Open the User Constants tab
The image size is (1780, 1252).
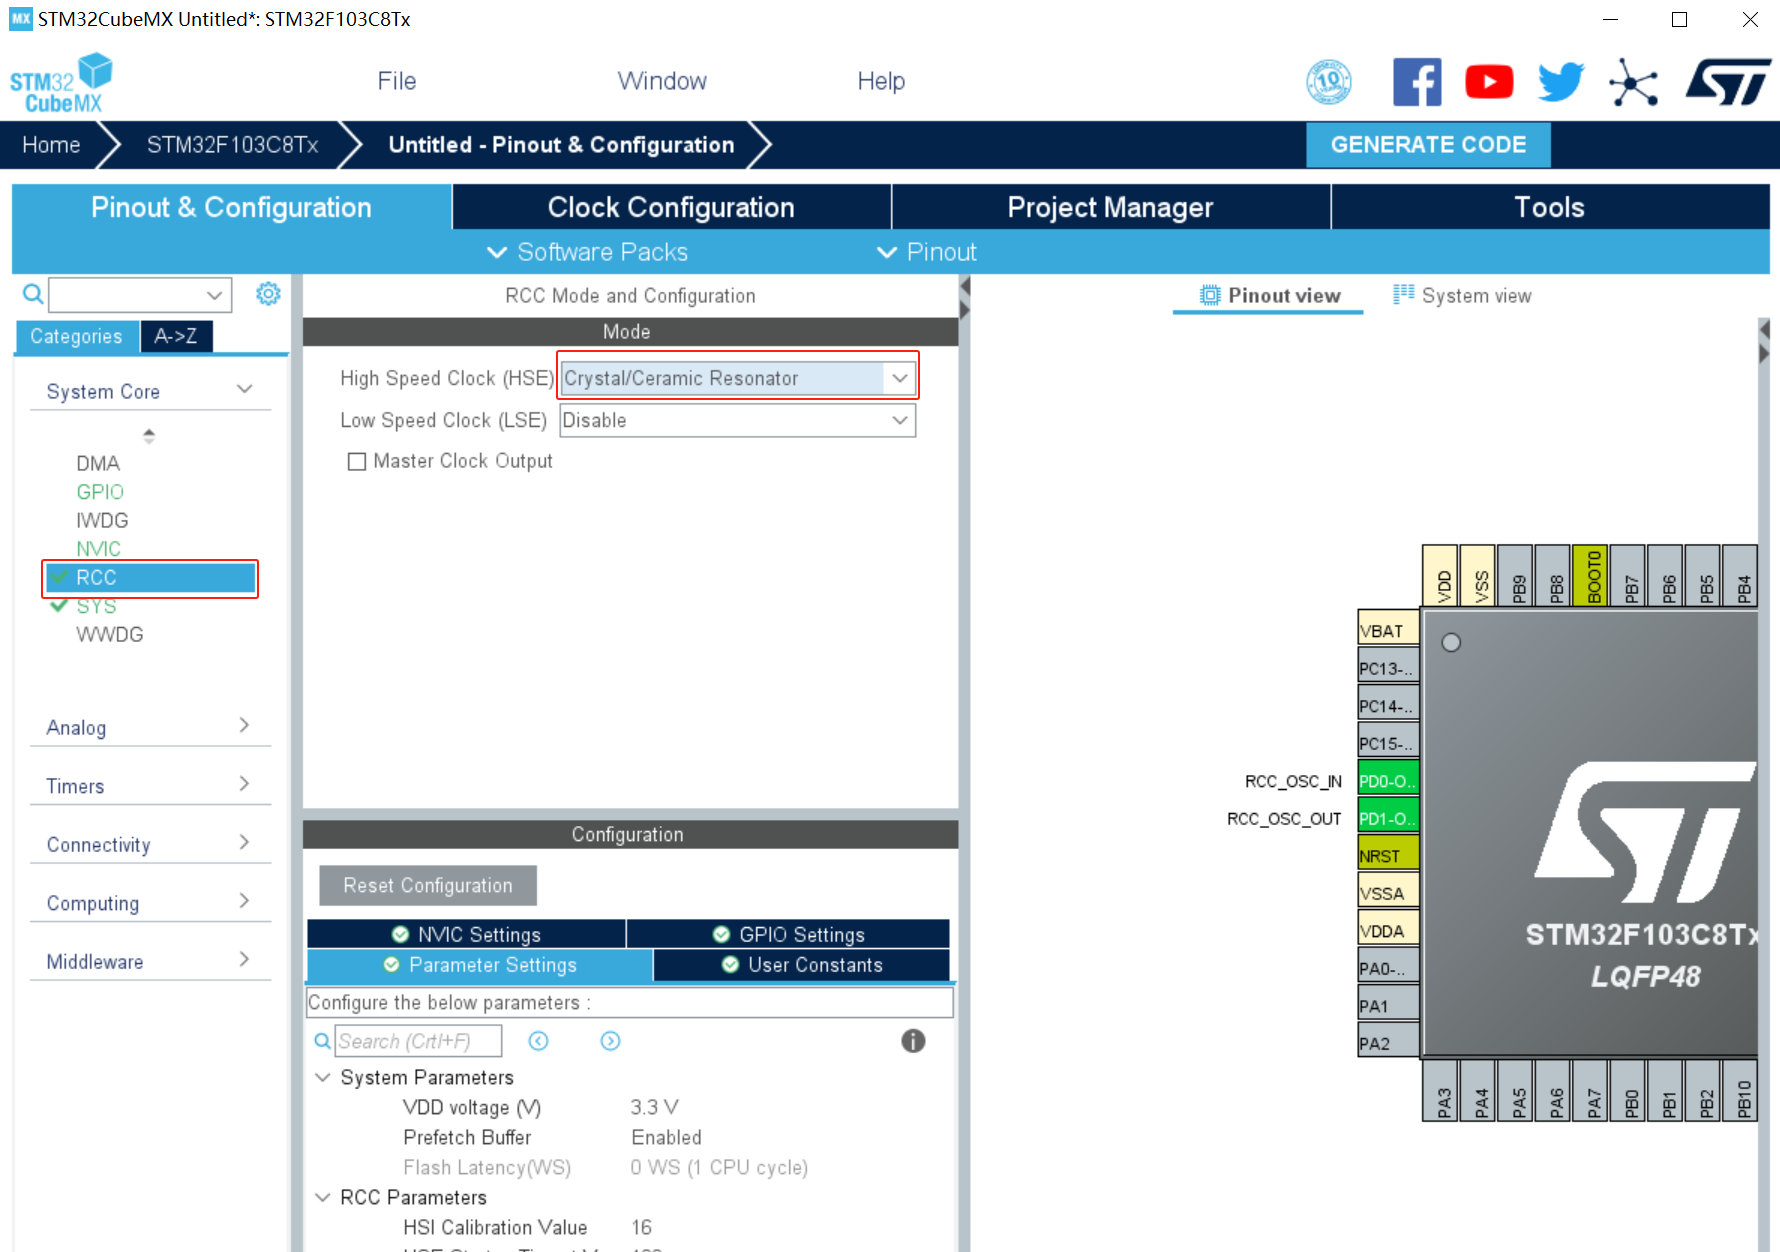click(802, 965)
